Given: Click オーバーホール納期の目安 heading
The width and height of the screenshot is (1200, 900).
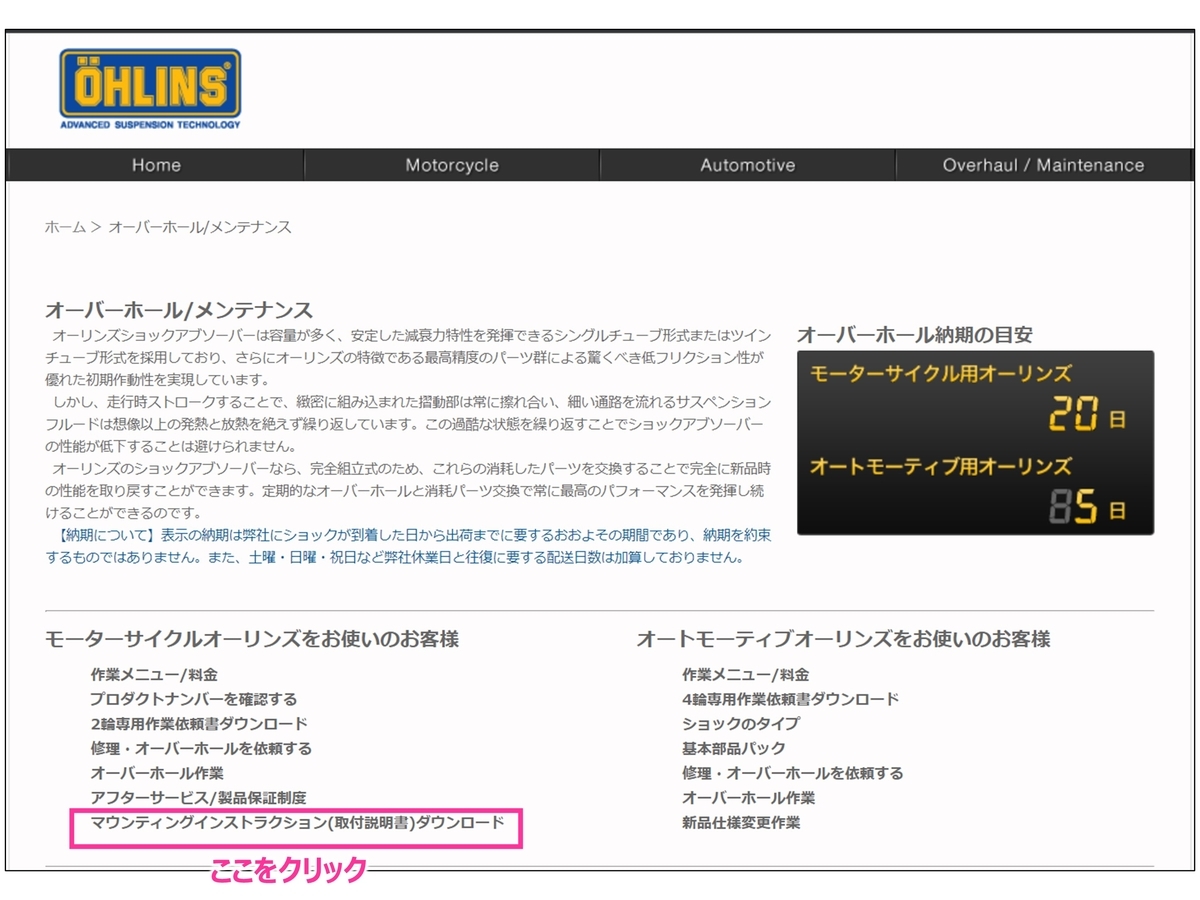Looking at the screenshot, I should (x=915, y=335).
